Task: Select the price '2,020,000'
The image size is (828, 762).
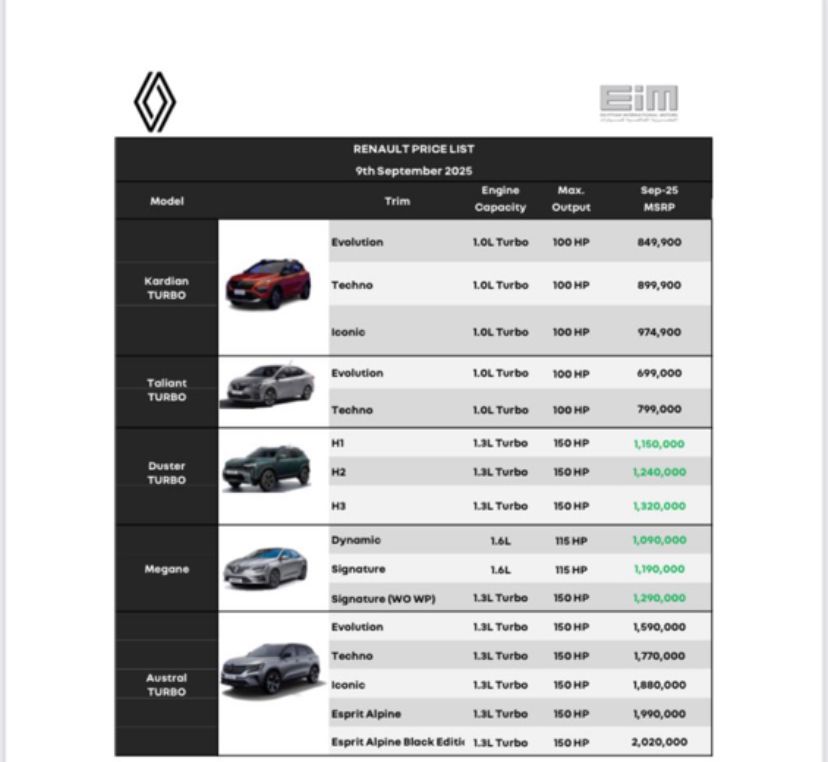Action: 659,742
